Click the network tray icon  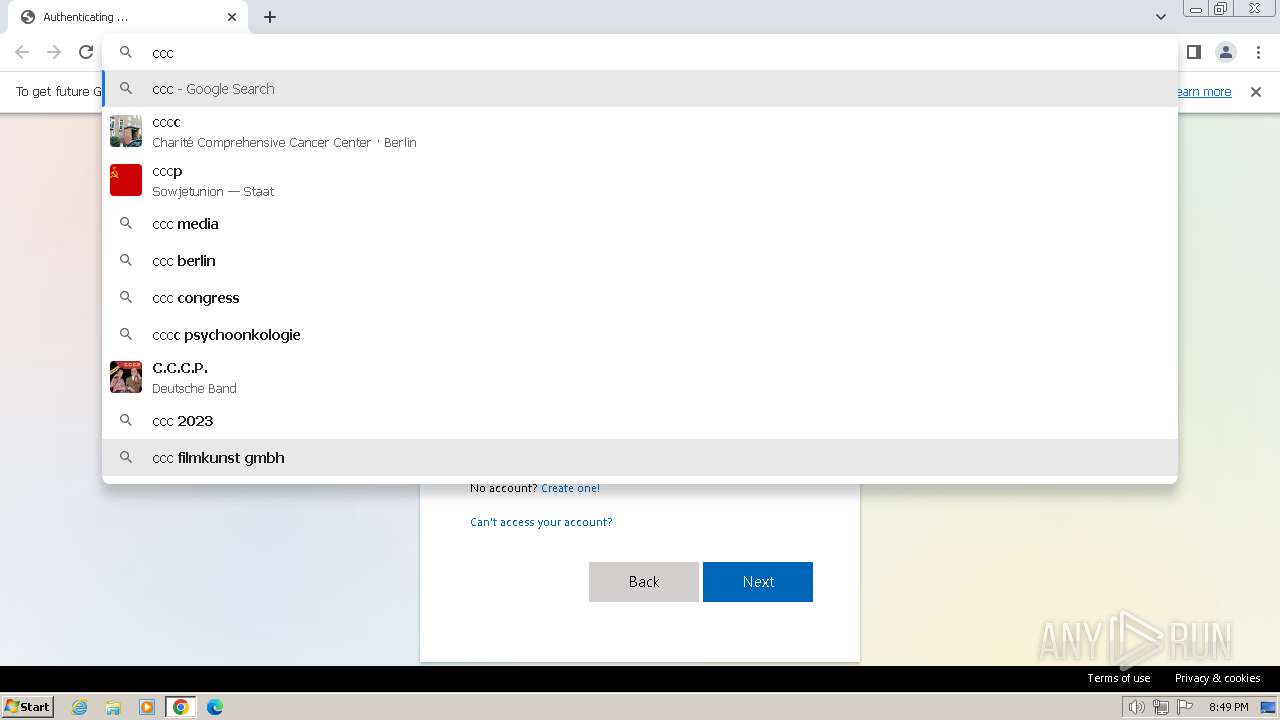pyautogui.click(x=1160, y=707)
